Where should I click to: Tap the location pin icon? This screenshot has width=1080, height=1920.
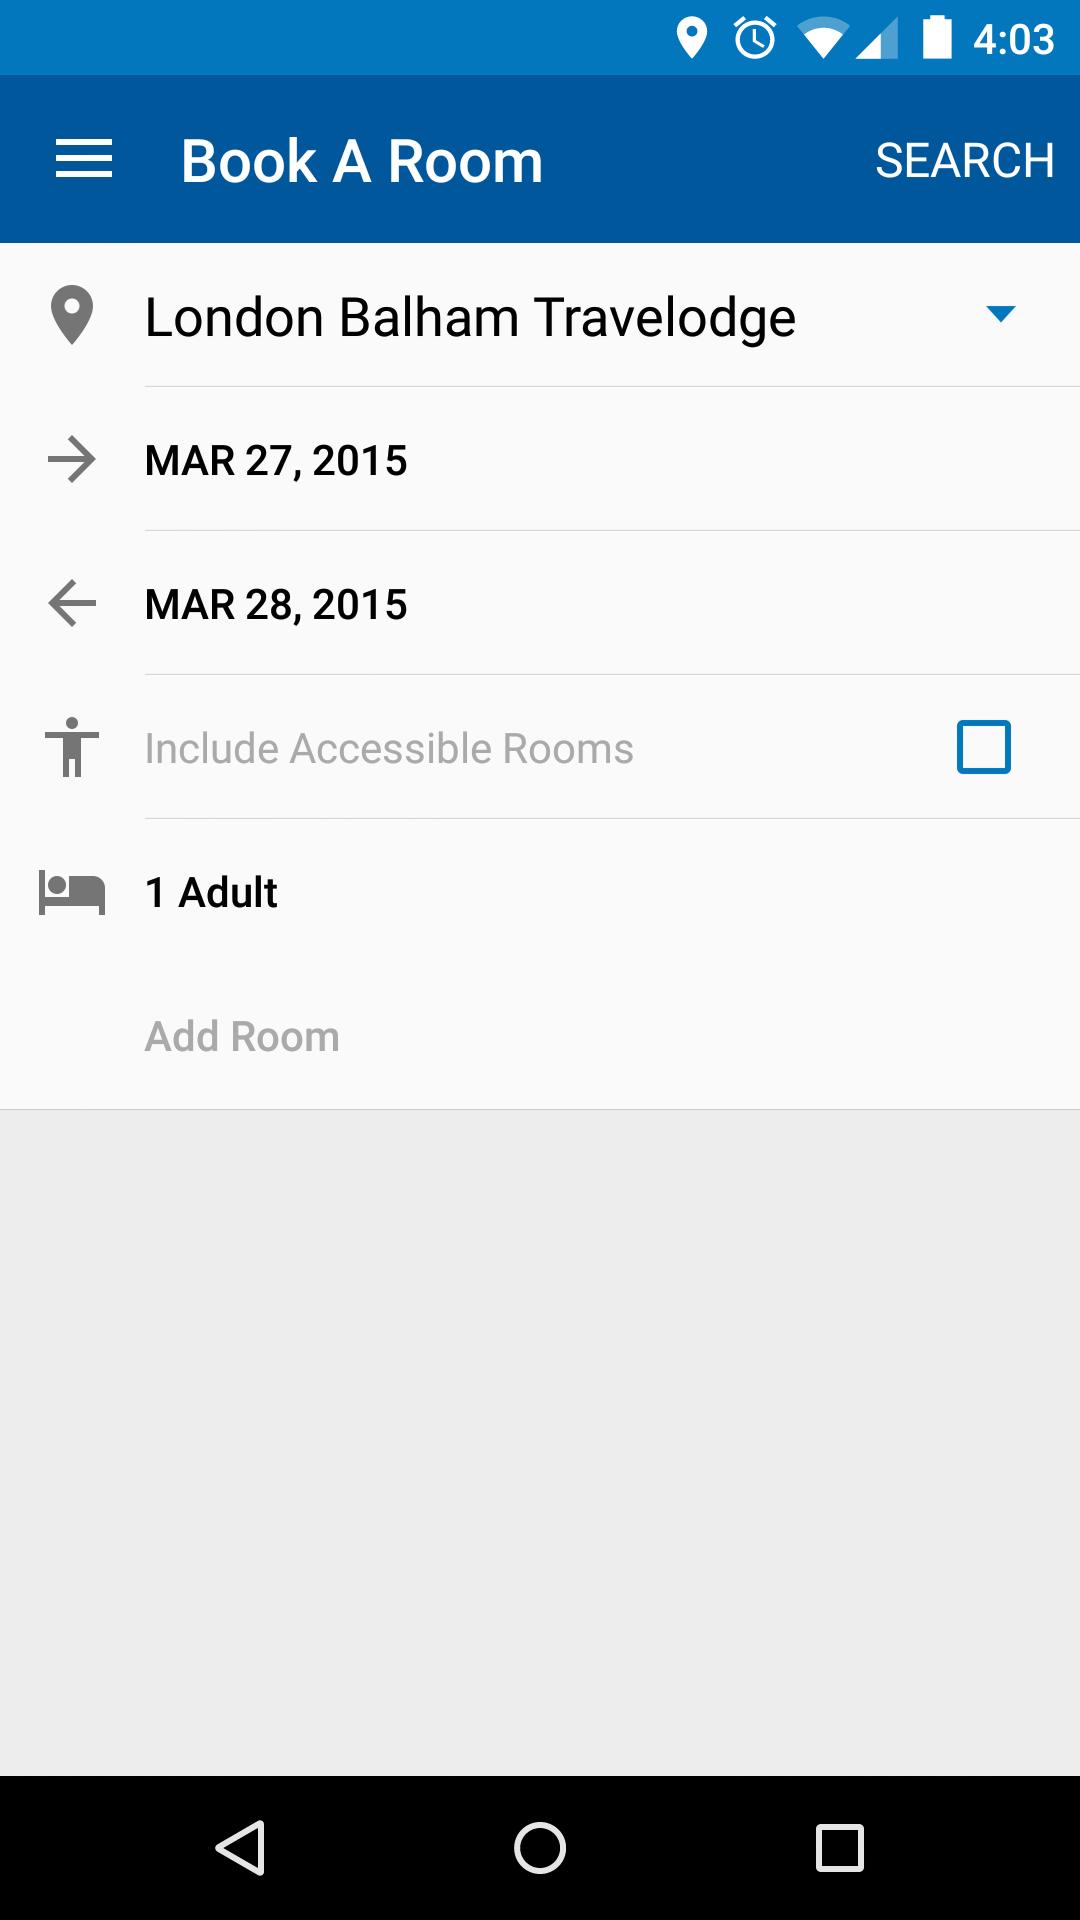pos(72,315)
